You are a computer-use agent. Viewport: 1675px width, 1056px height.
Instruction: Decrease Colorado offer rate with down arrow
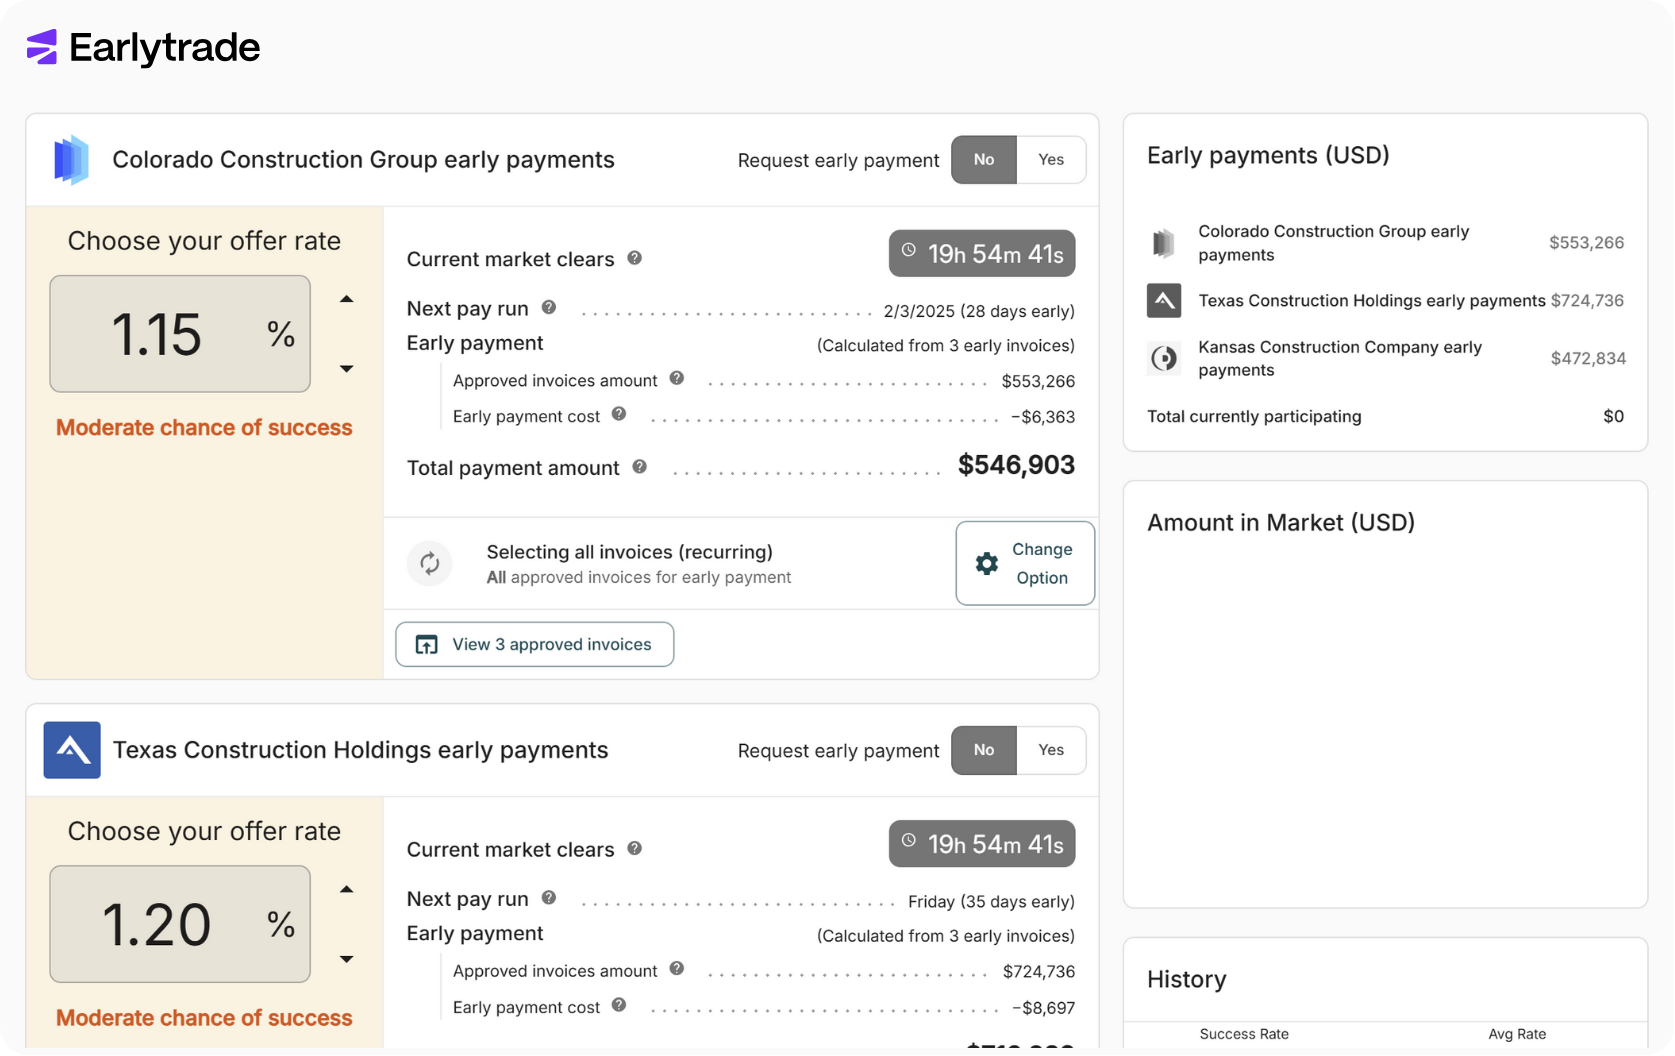click(x=347, y=369)
